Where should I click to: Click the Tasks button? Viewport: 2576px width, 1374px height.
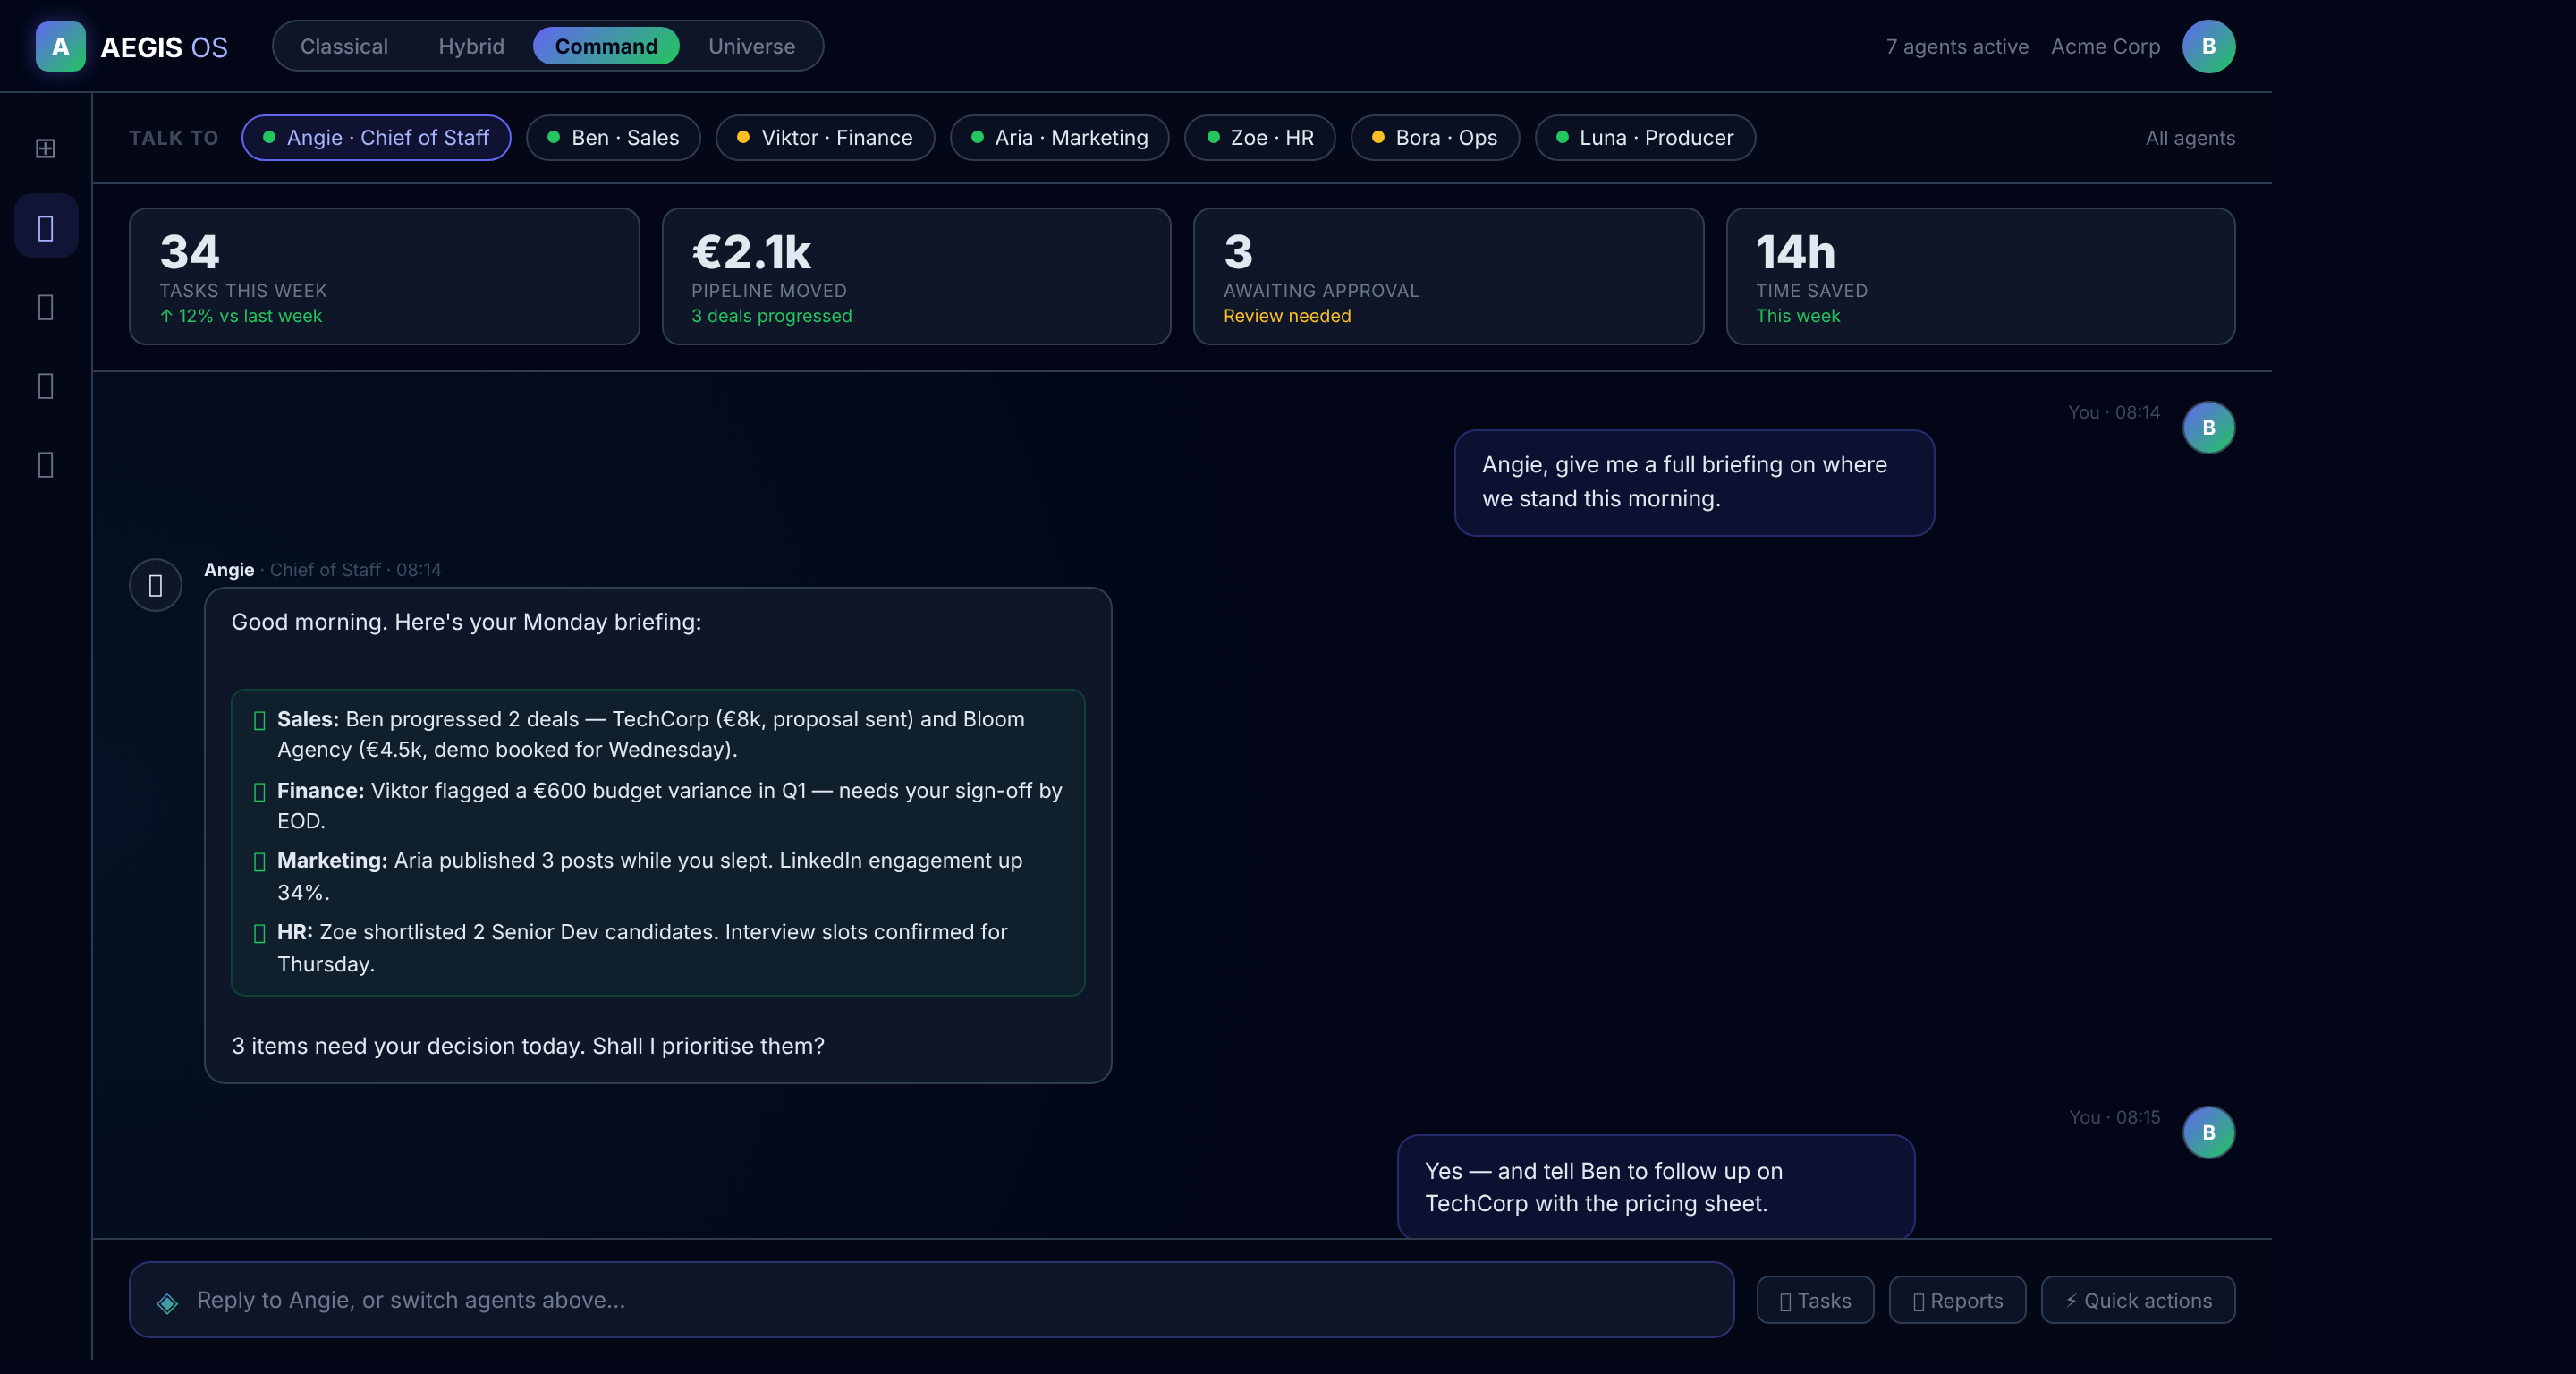pyautogui.click(x=1814, y=1300)
